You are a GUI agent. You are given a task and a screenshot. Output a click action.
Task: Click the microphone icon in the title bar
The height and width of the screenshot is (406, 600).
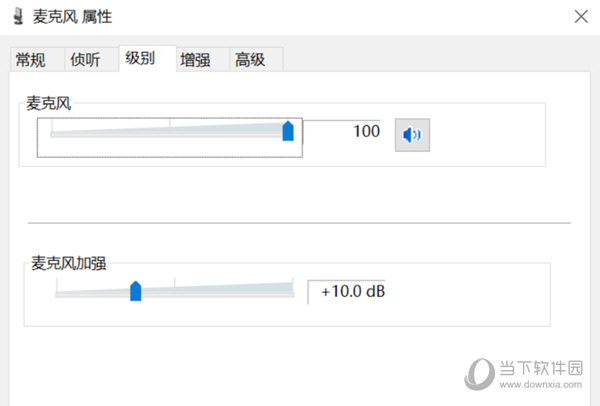coord(18,17)
